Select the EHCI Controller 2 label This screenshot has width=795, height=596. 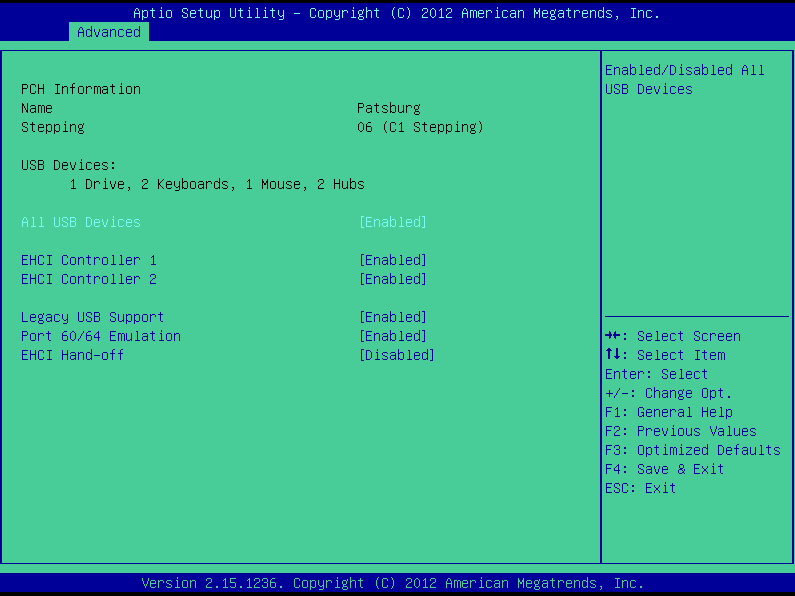[89, 279]
